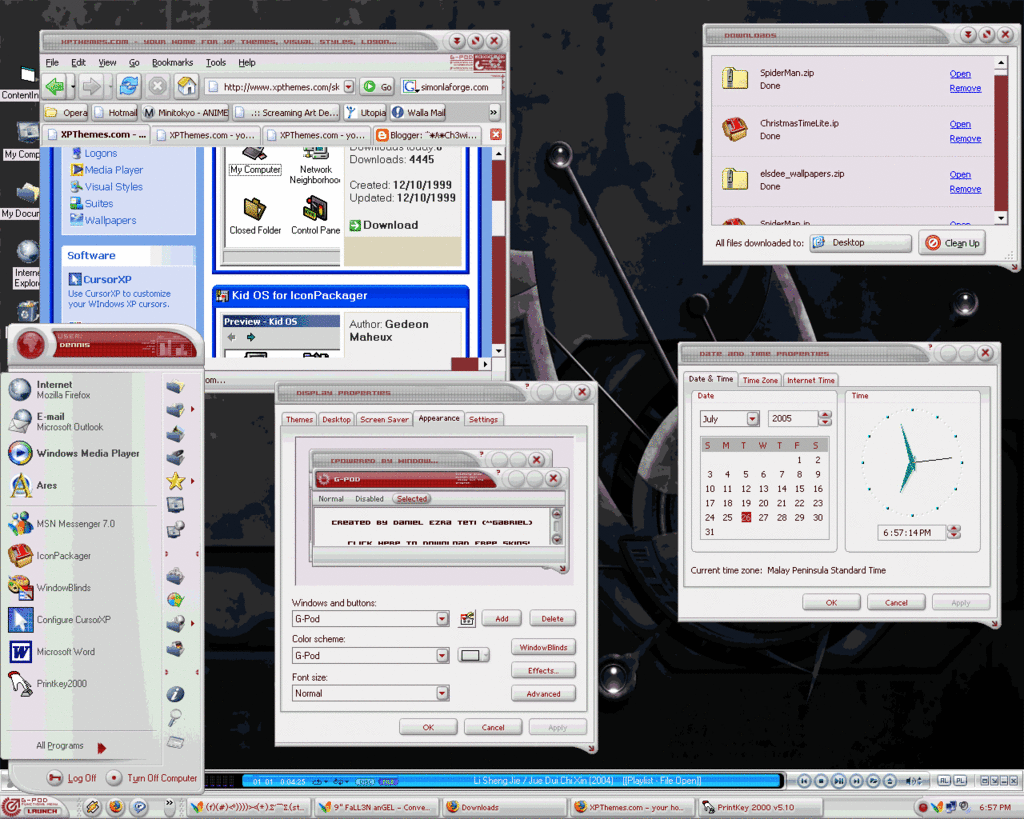This screenshot has height=819, width=1024.
Task: Click the Desktop download folder button
Action: point(861,243)
